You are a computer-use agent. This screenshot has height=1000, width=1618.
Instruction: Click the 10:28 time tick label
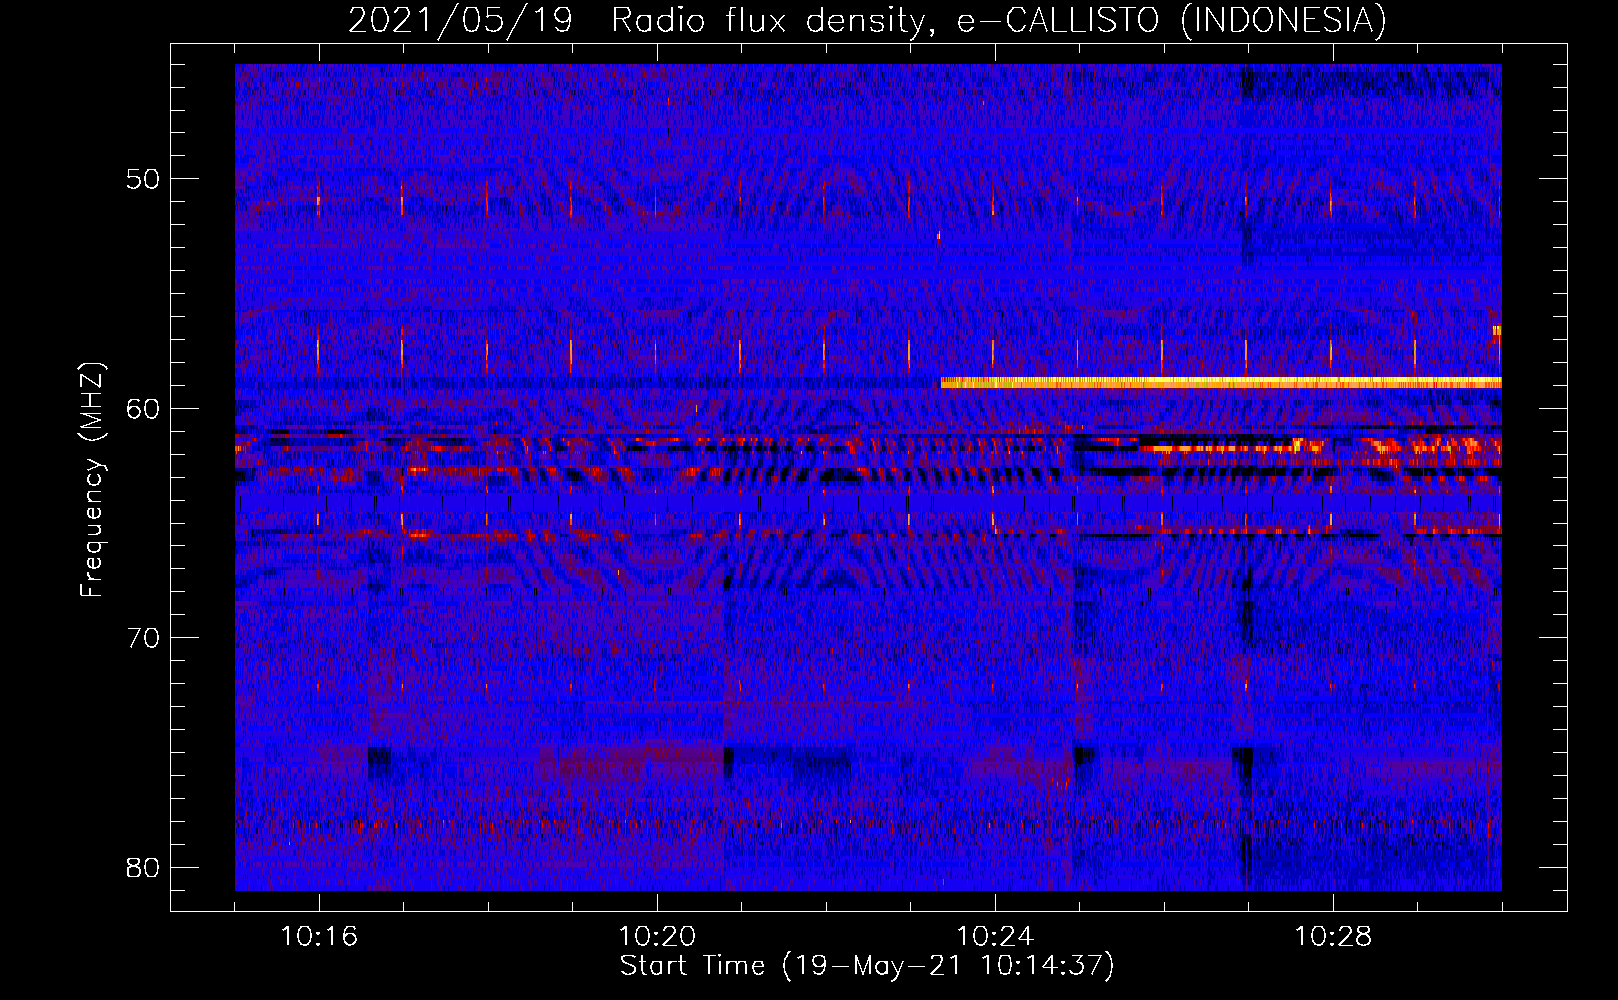tap(1333, 937)
